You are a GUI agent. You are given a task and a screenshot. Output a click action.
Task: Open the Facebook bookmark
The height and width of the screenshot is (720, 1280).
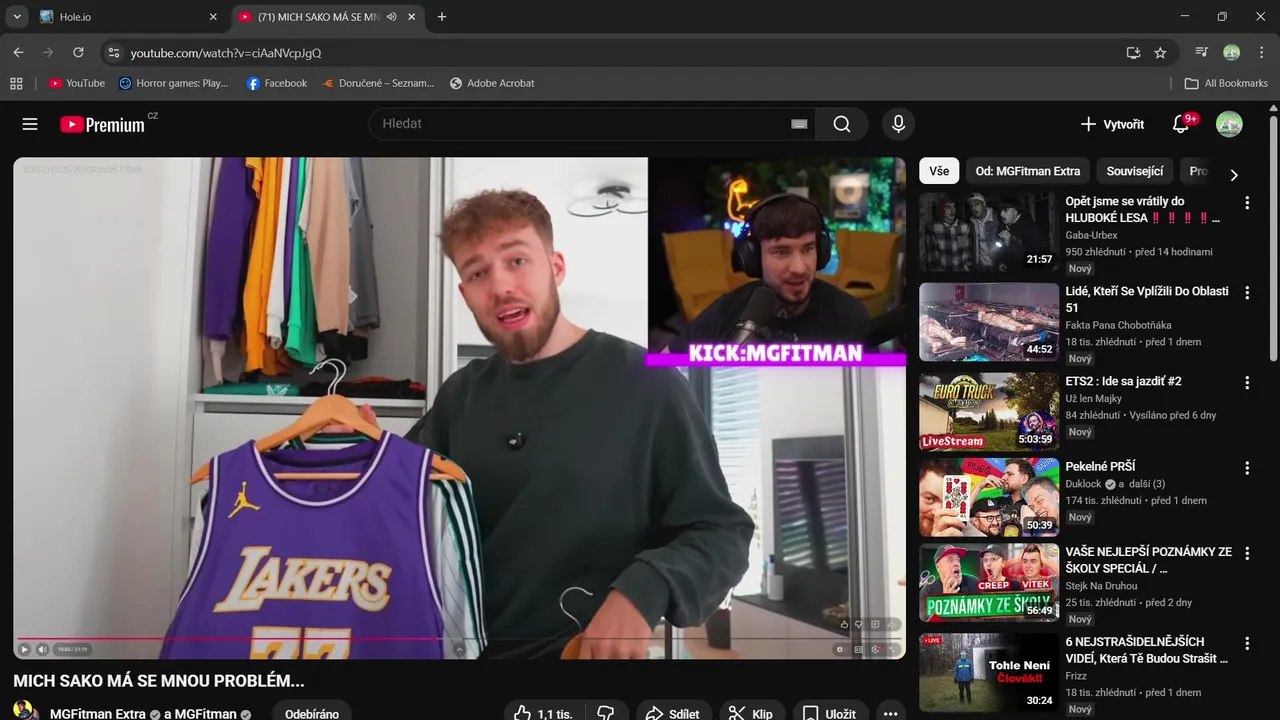pos(277,83)
